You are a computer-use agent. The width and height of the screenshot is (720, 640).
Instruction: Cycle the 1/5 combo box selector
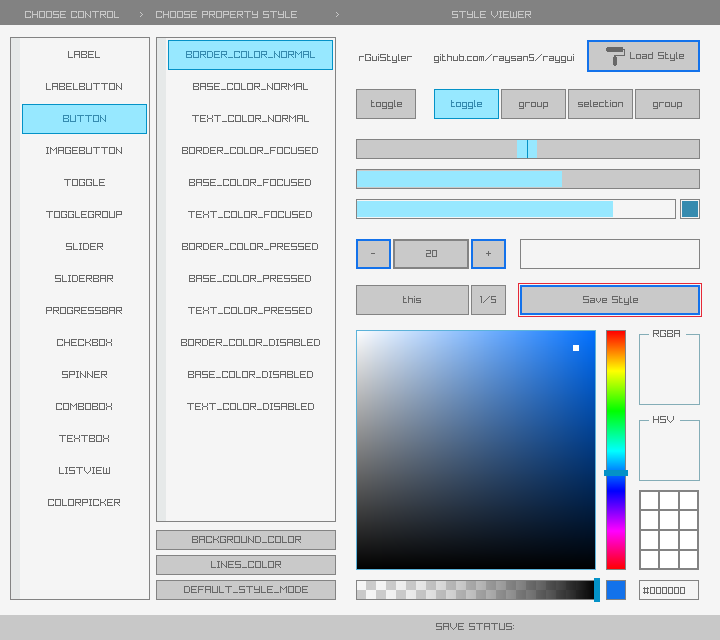488,300
